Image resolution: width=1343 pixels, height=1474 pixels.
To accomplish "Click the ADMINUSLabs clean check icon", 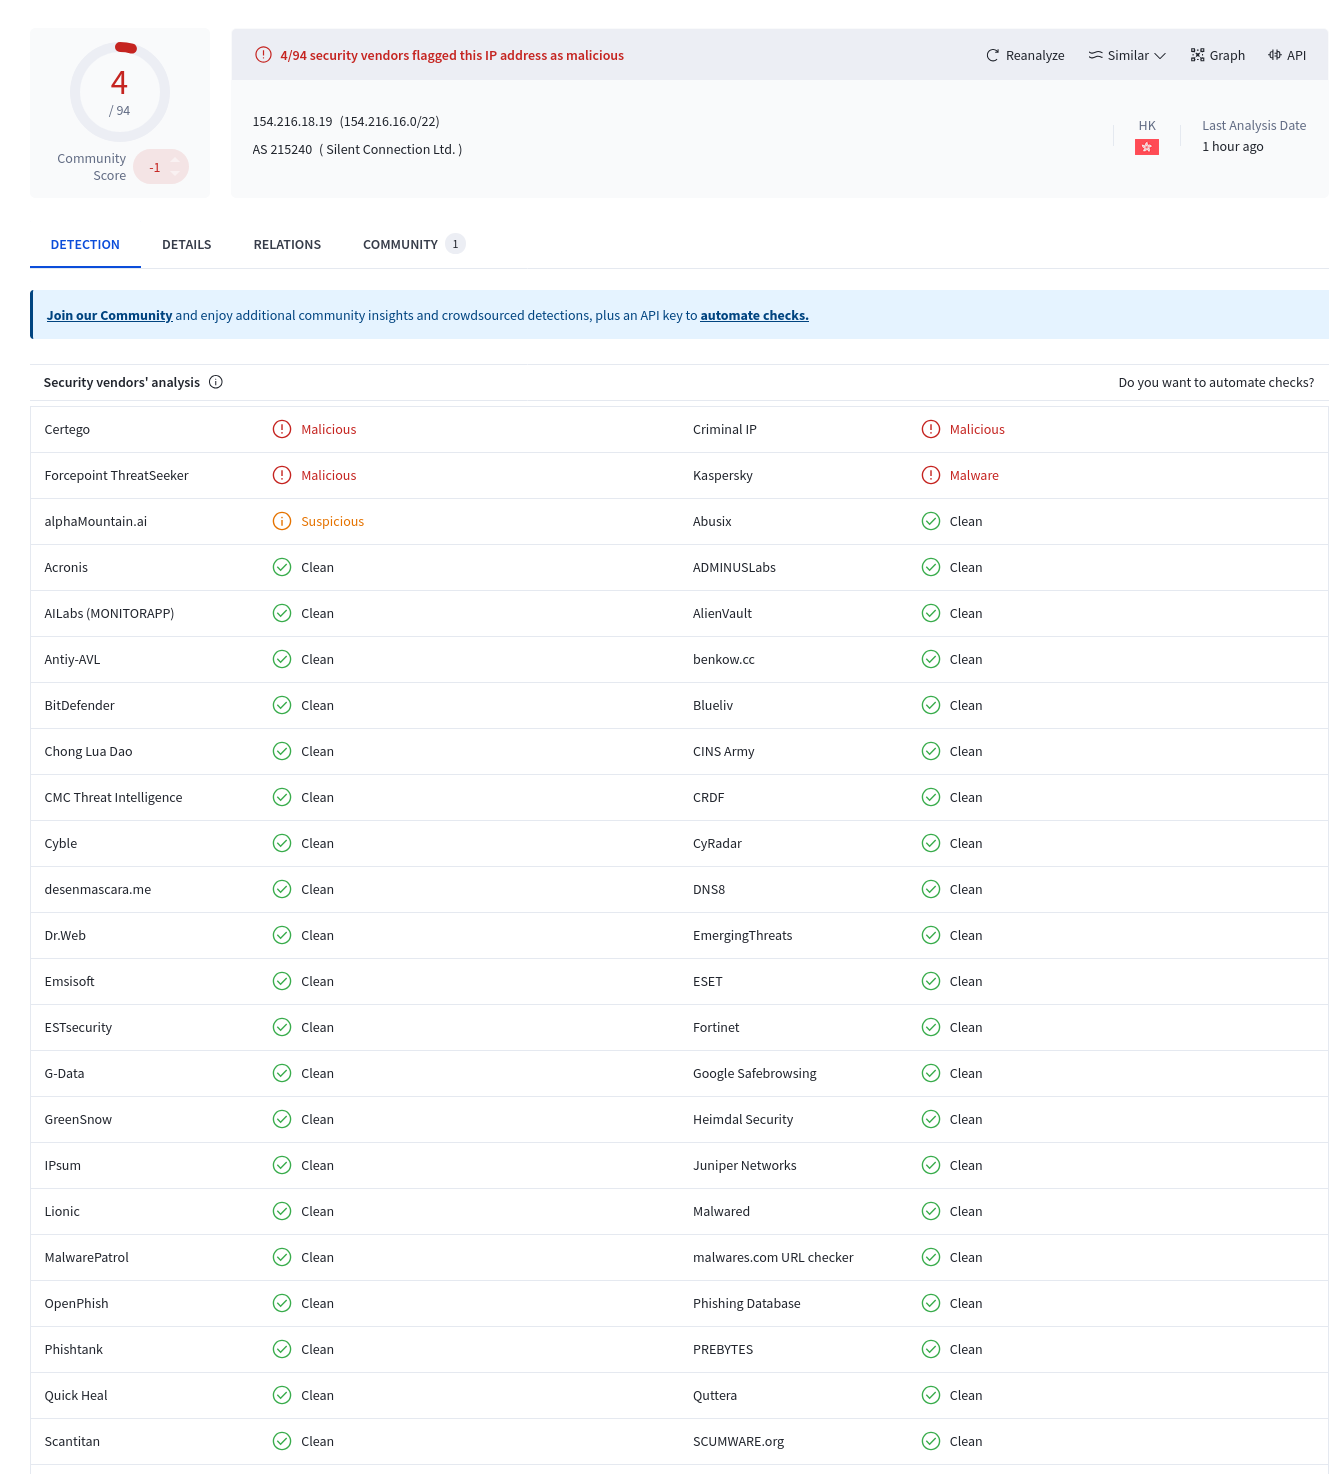I will coord(931,567).
